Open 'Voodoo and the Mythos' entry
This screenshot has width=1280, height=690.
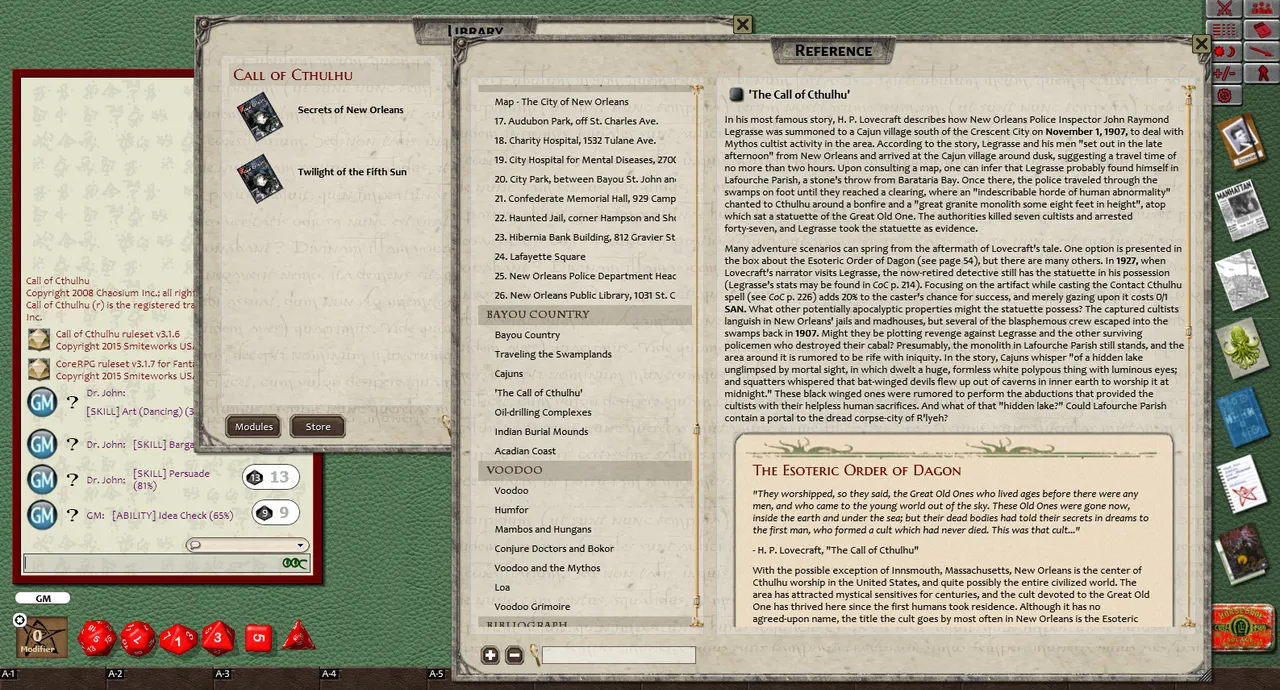coord(547,568)
